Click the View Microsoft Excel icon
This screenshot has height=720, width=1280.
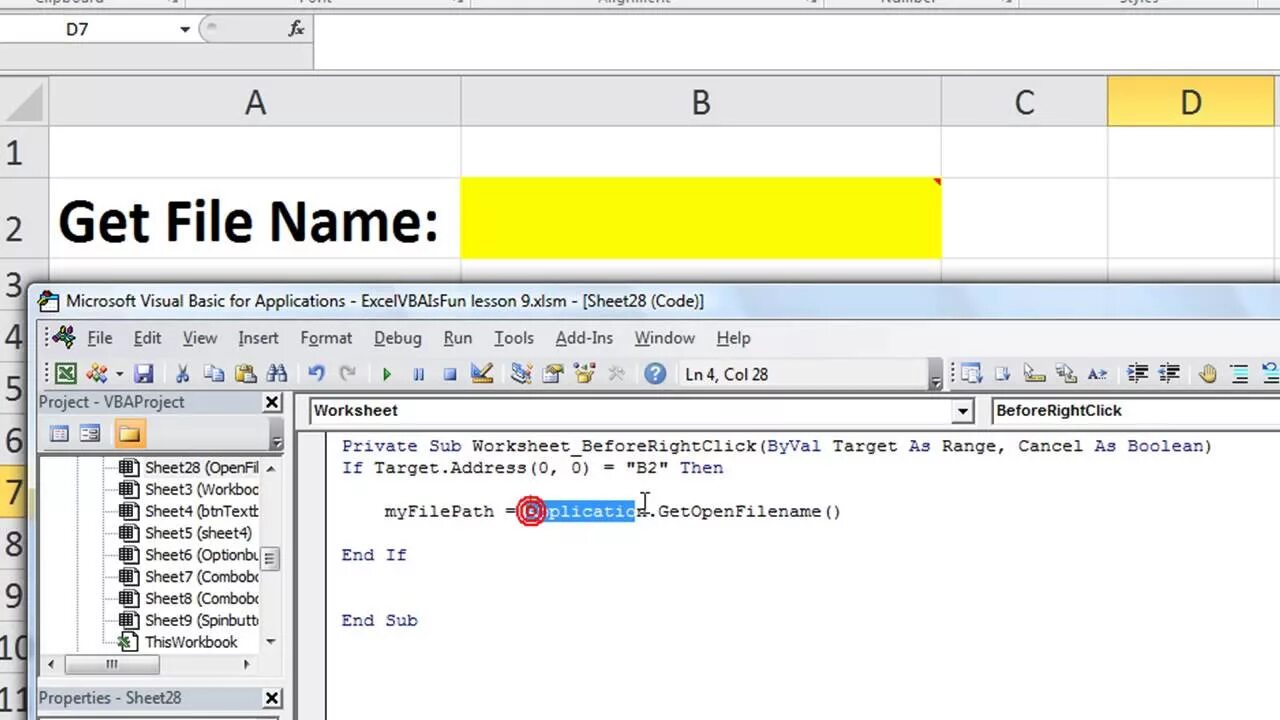click(66, 374)
